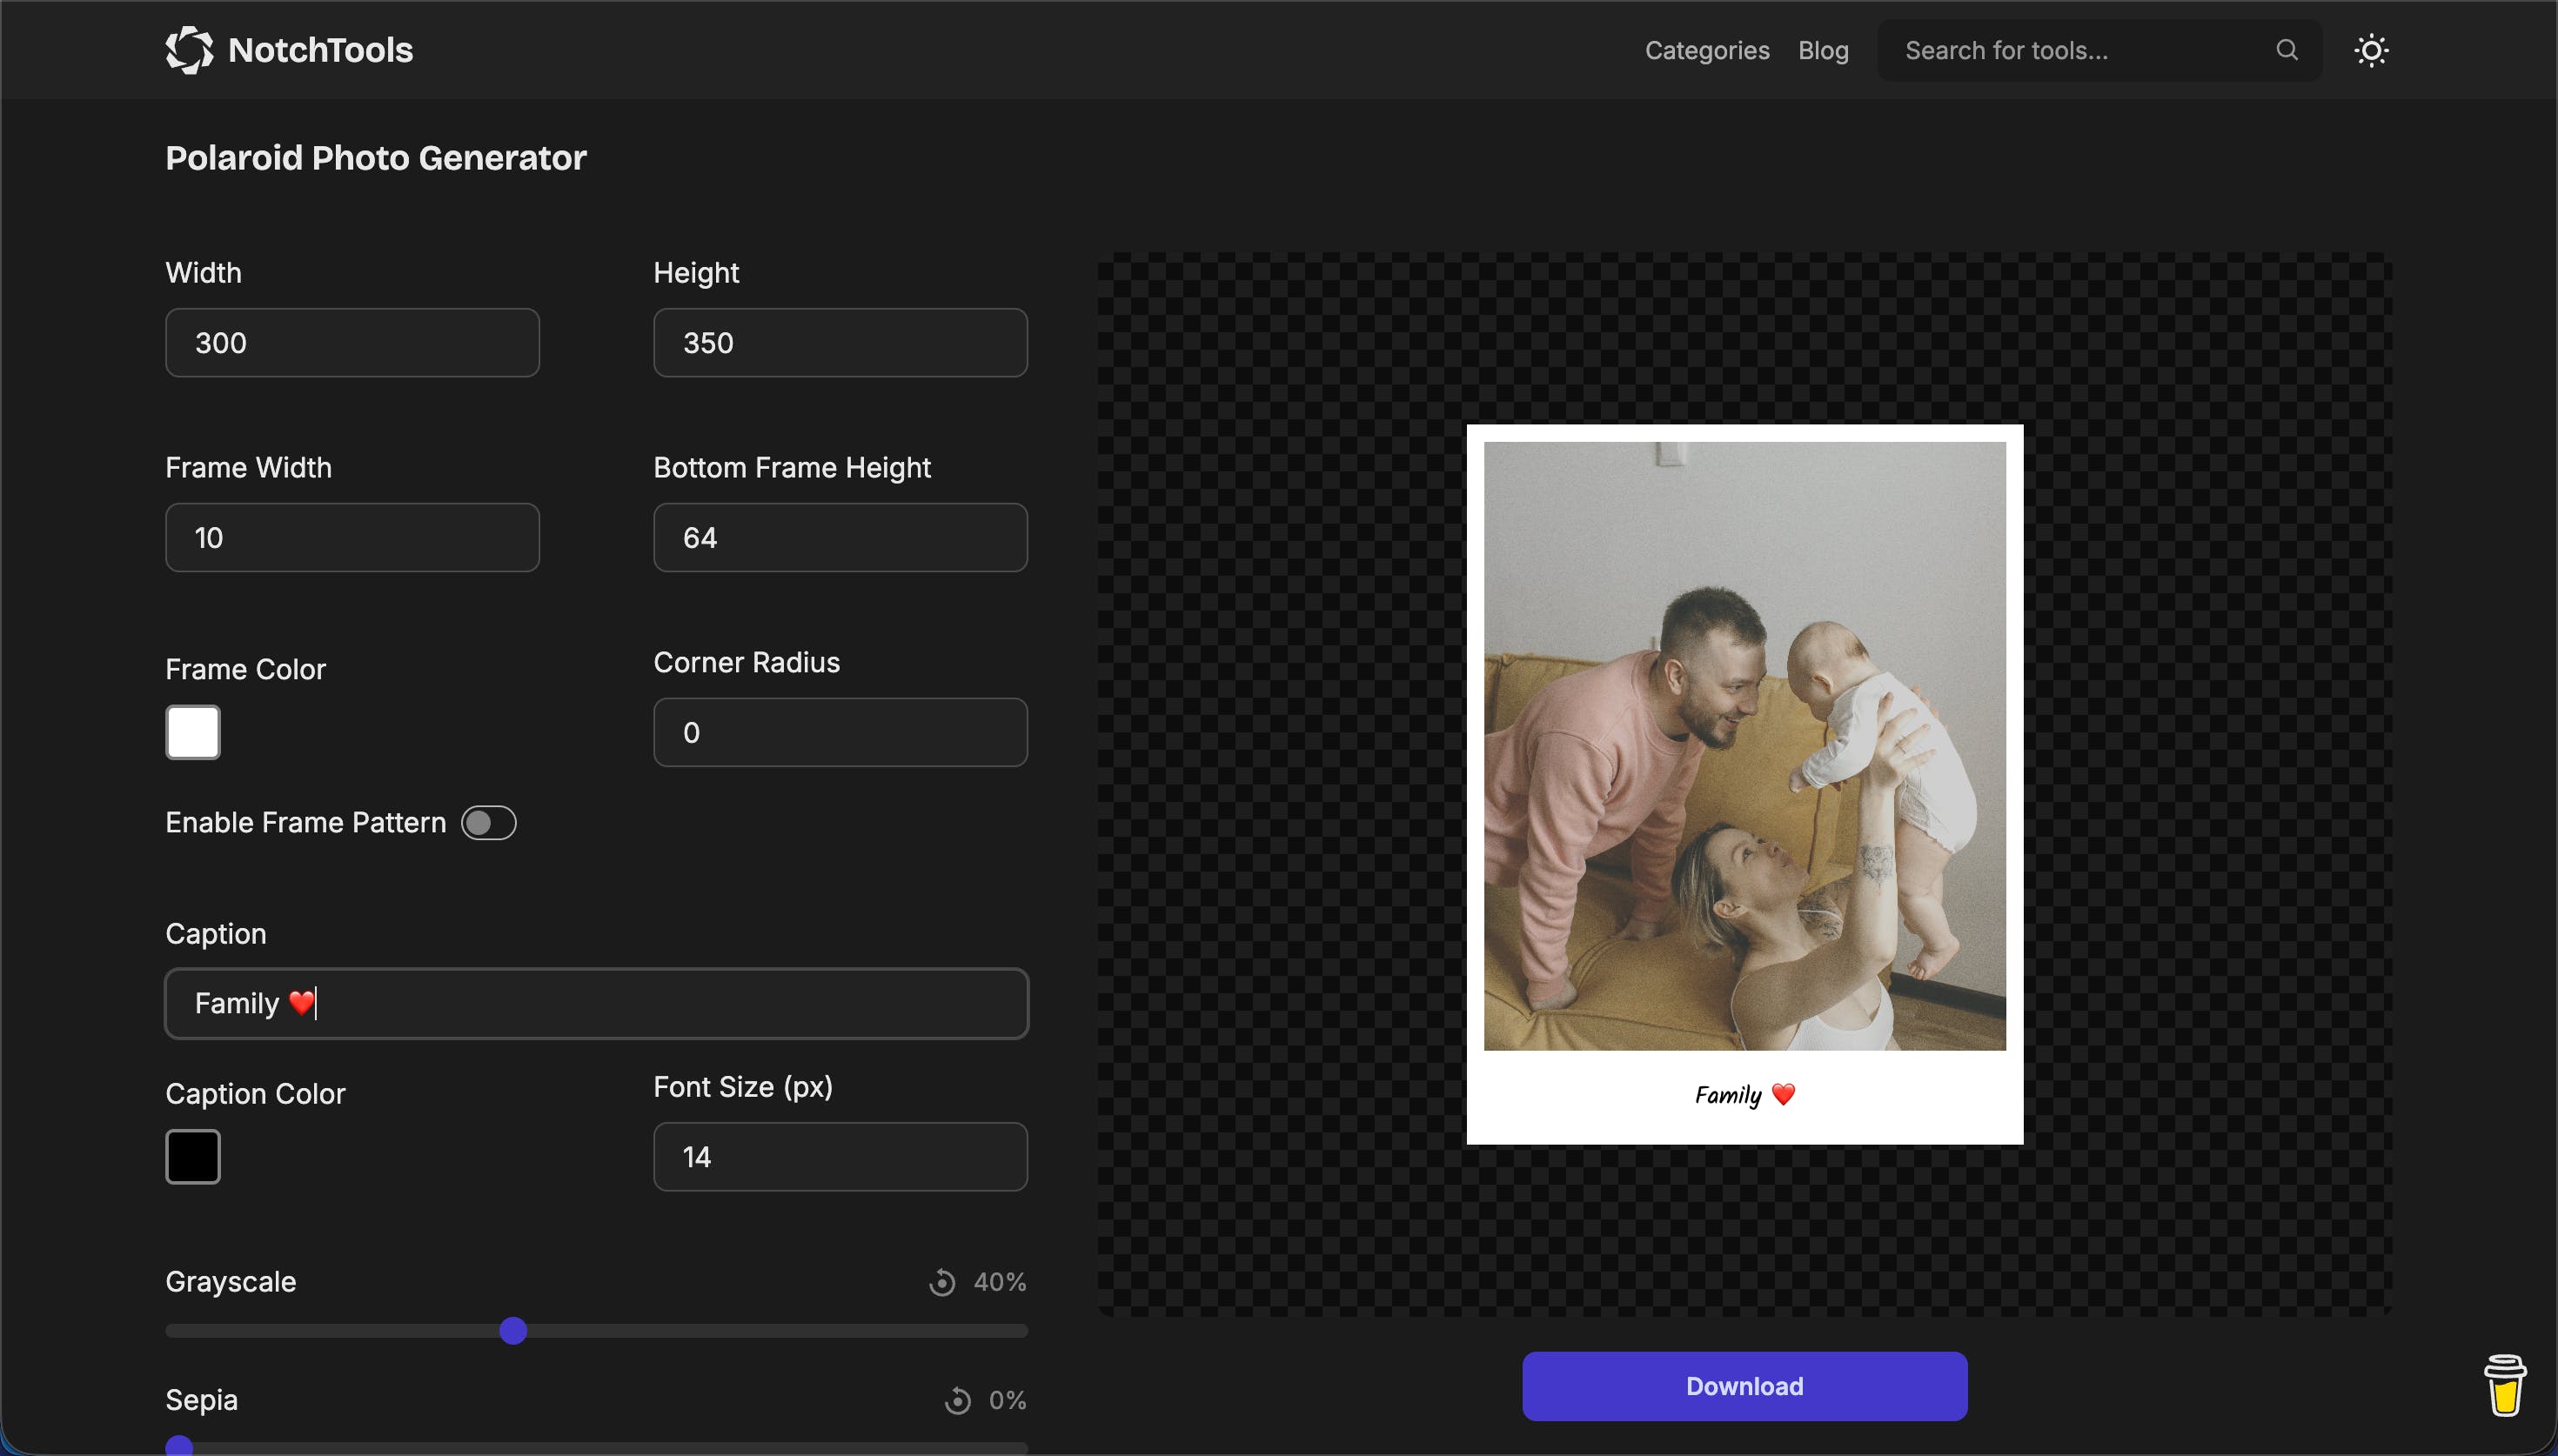Go to the Blog page
2558x1456 pixels.
coord(1822,50)
